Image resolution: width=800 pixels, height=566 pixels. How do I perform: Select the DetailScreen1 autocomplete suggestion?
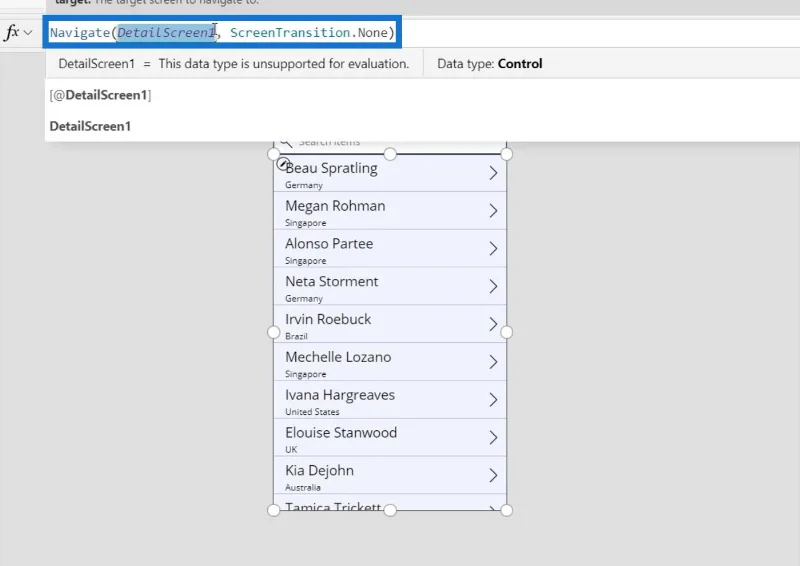click(90, 126)
